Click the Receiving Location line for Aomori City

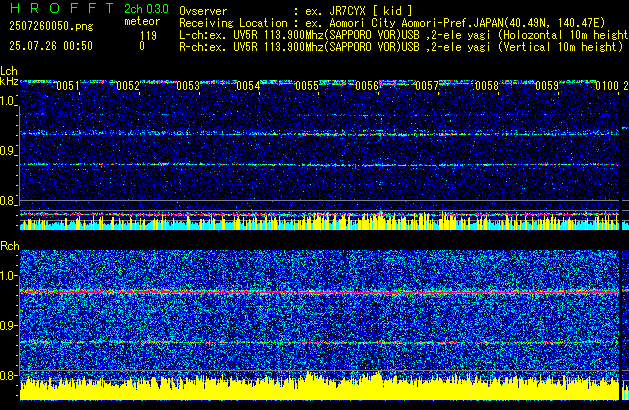click(x=392, y=23)
